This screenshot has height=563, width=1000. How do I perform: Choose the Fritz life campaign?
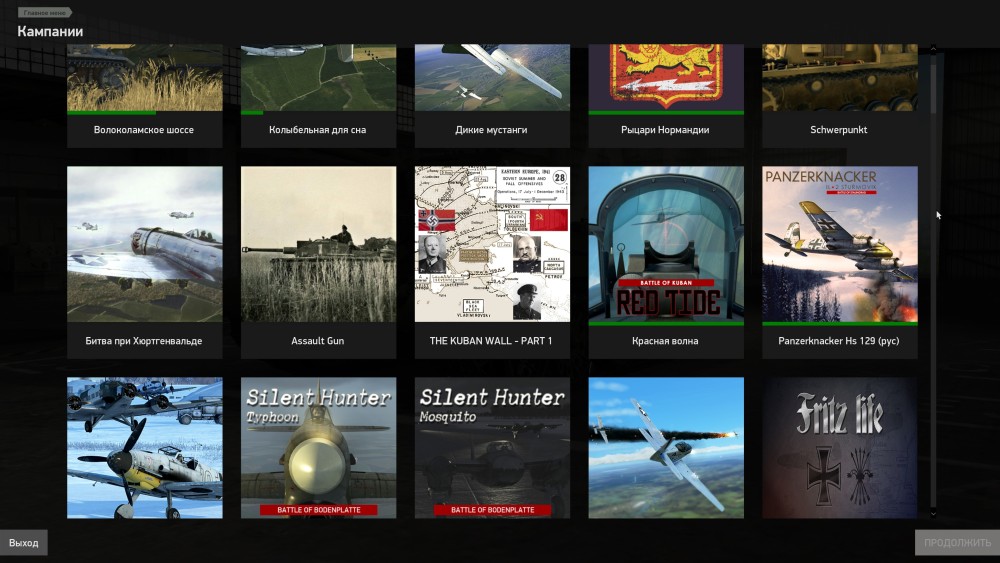click(840, 448)
